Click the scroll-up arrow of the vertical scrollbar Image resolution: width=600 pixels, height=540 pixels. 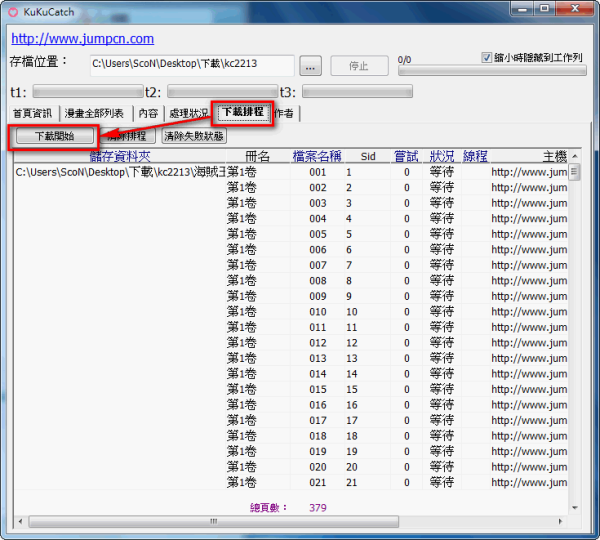click(575, 170)
